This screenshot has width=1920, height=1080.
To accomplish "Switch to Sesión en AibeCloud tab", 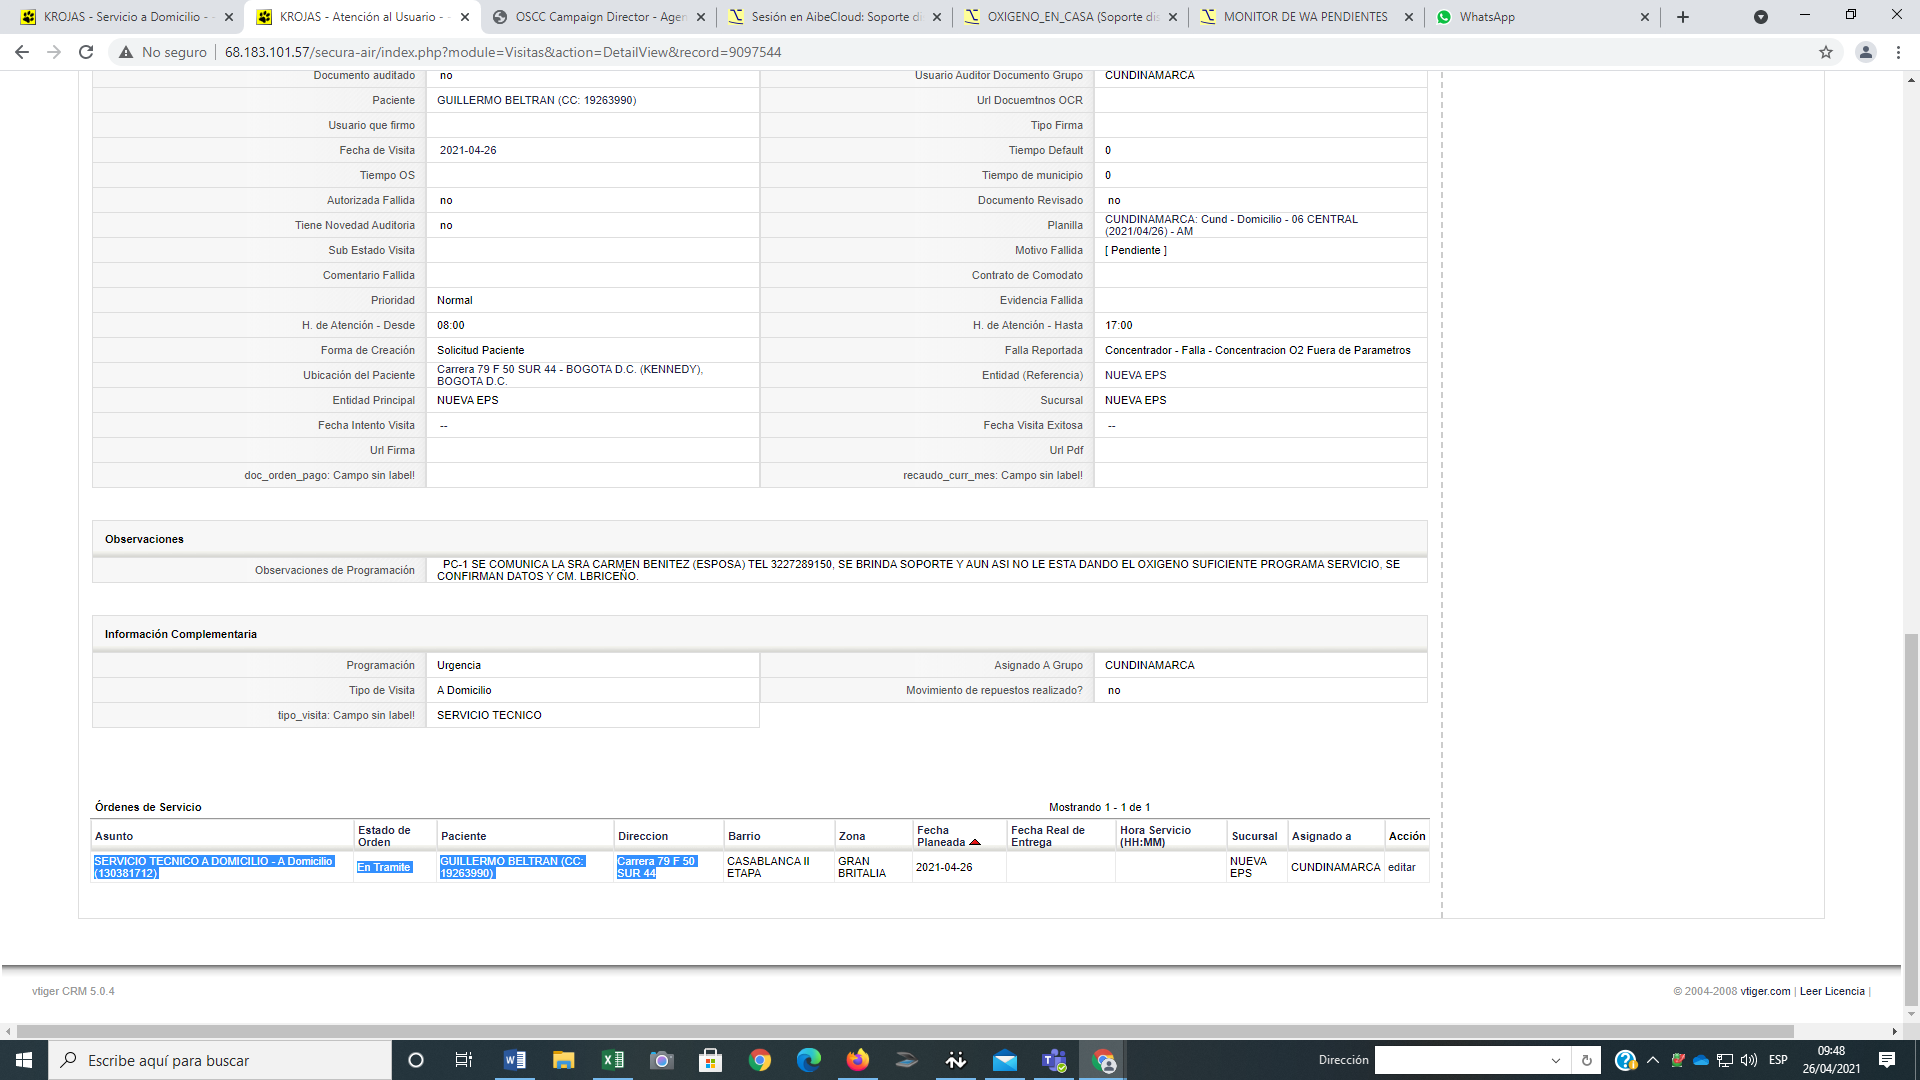I will tap(835, 17).
